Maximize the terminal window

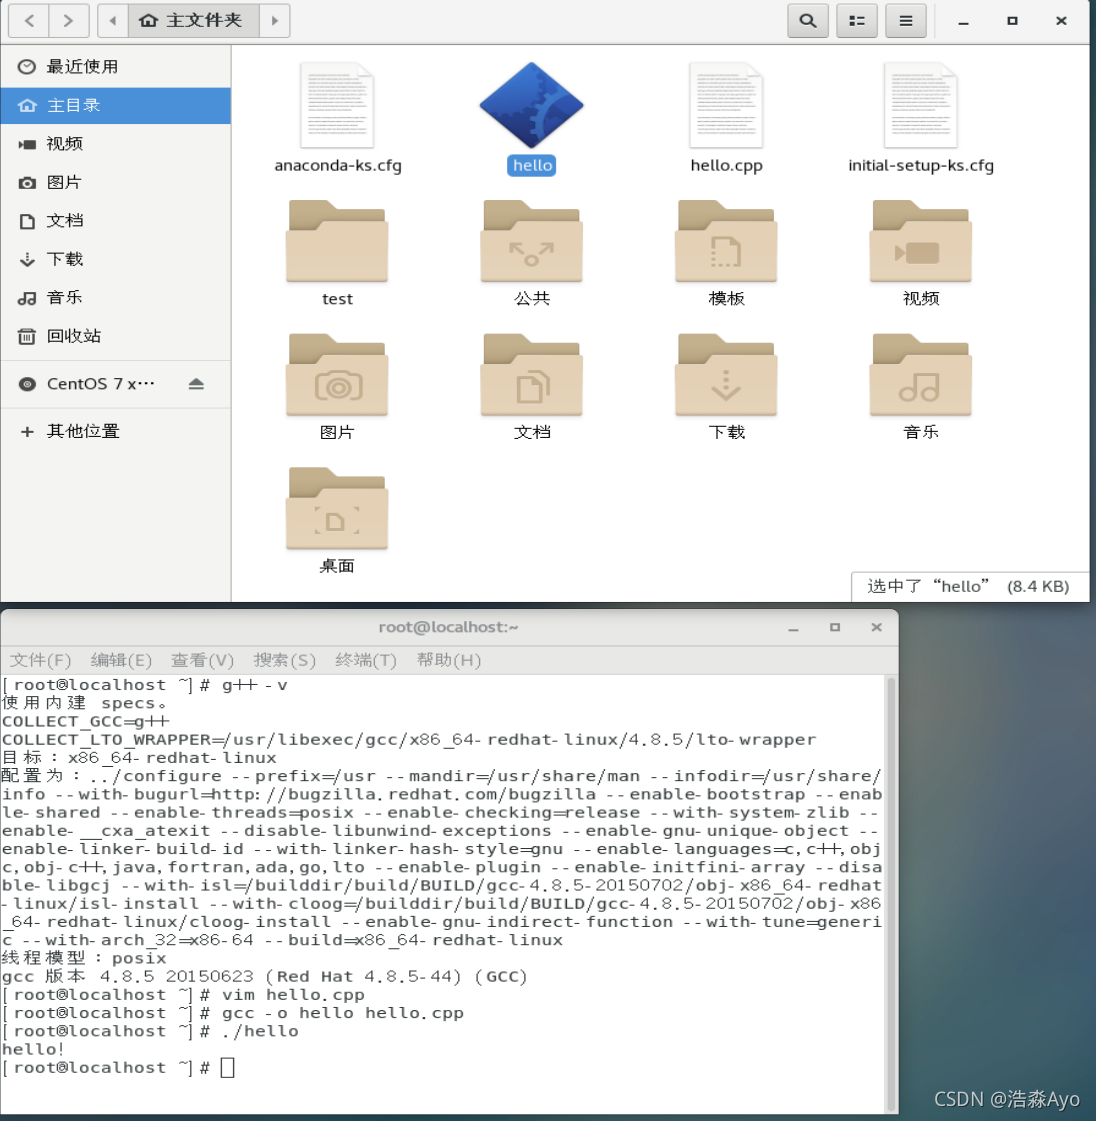[x=834, y=628]
